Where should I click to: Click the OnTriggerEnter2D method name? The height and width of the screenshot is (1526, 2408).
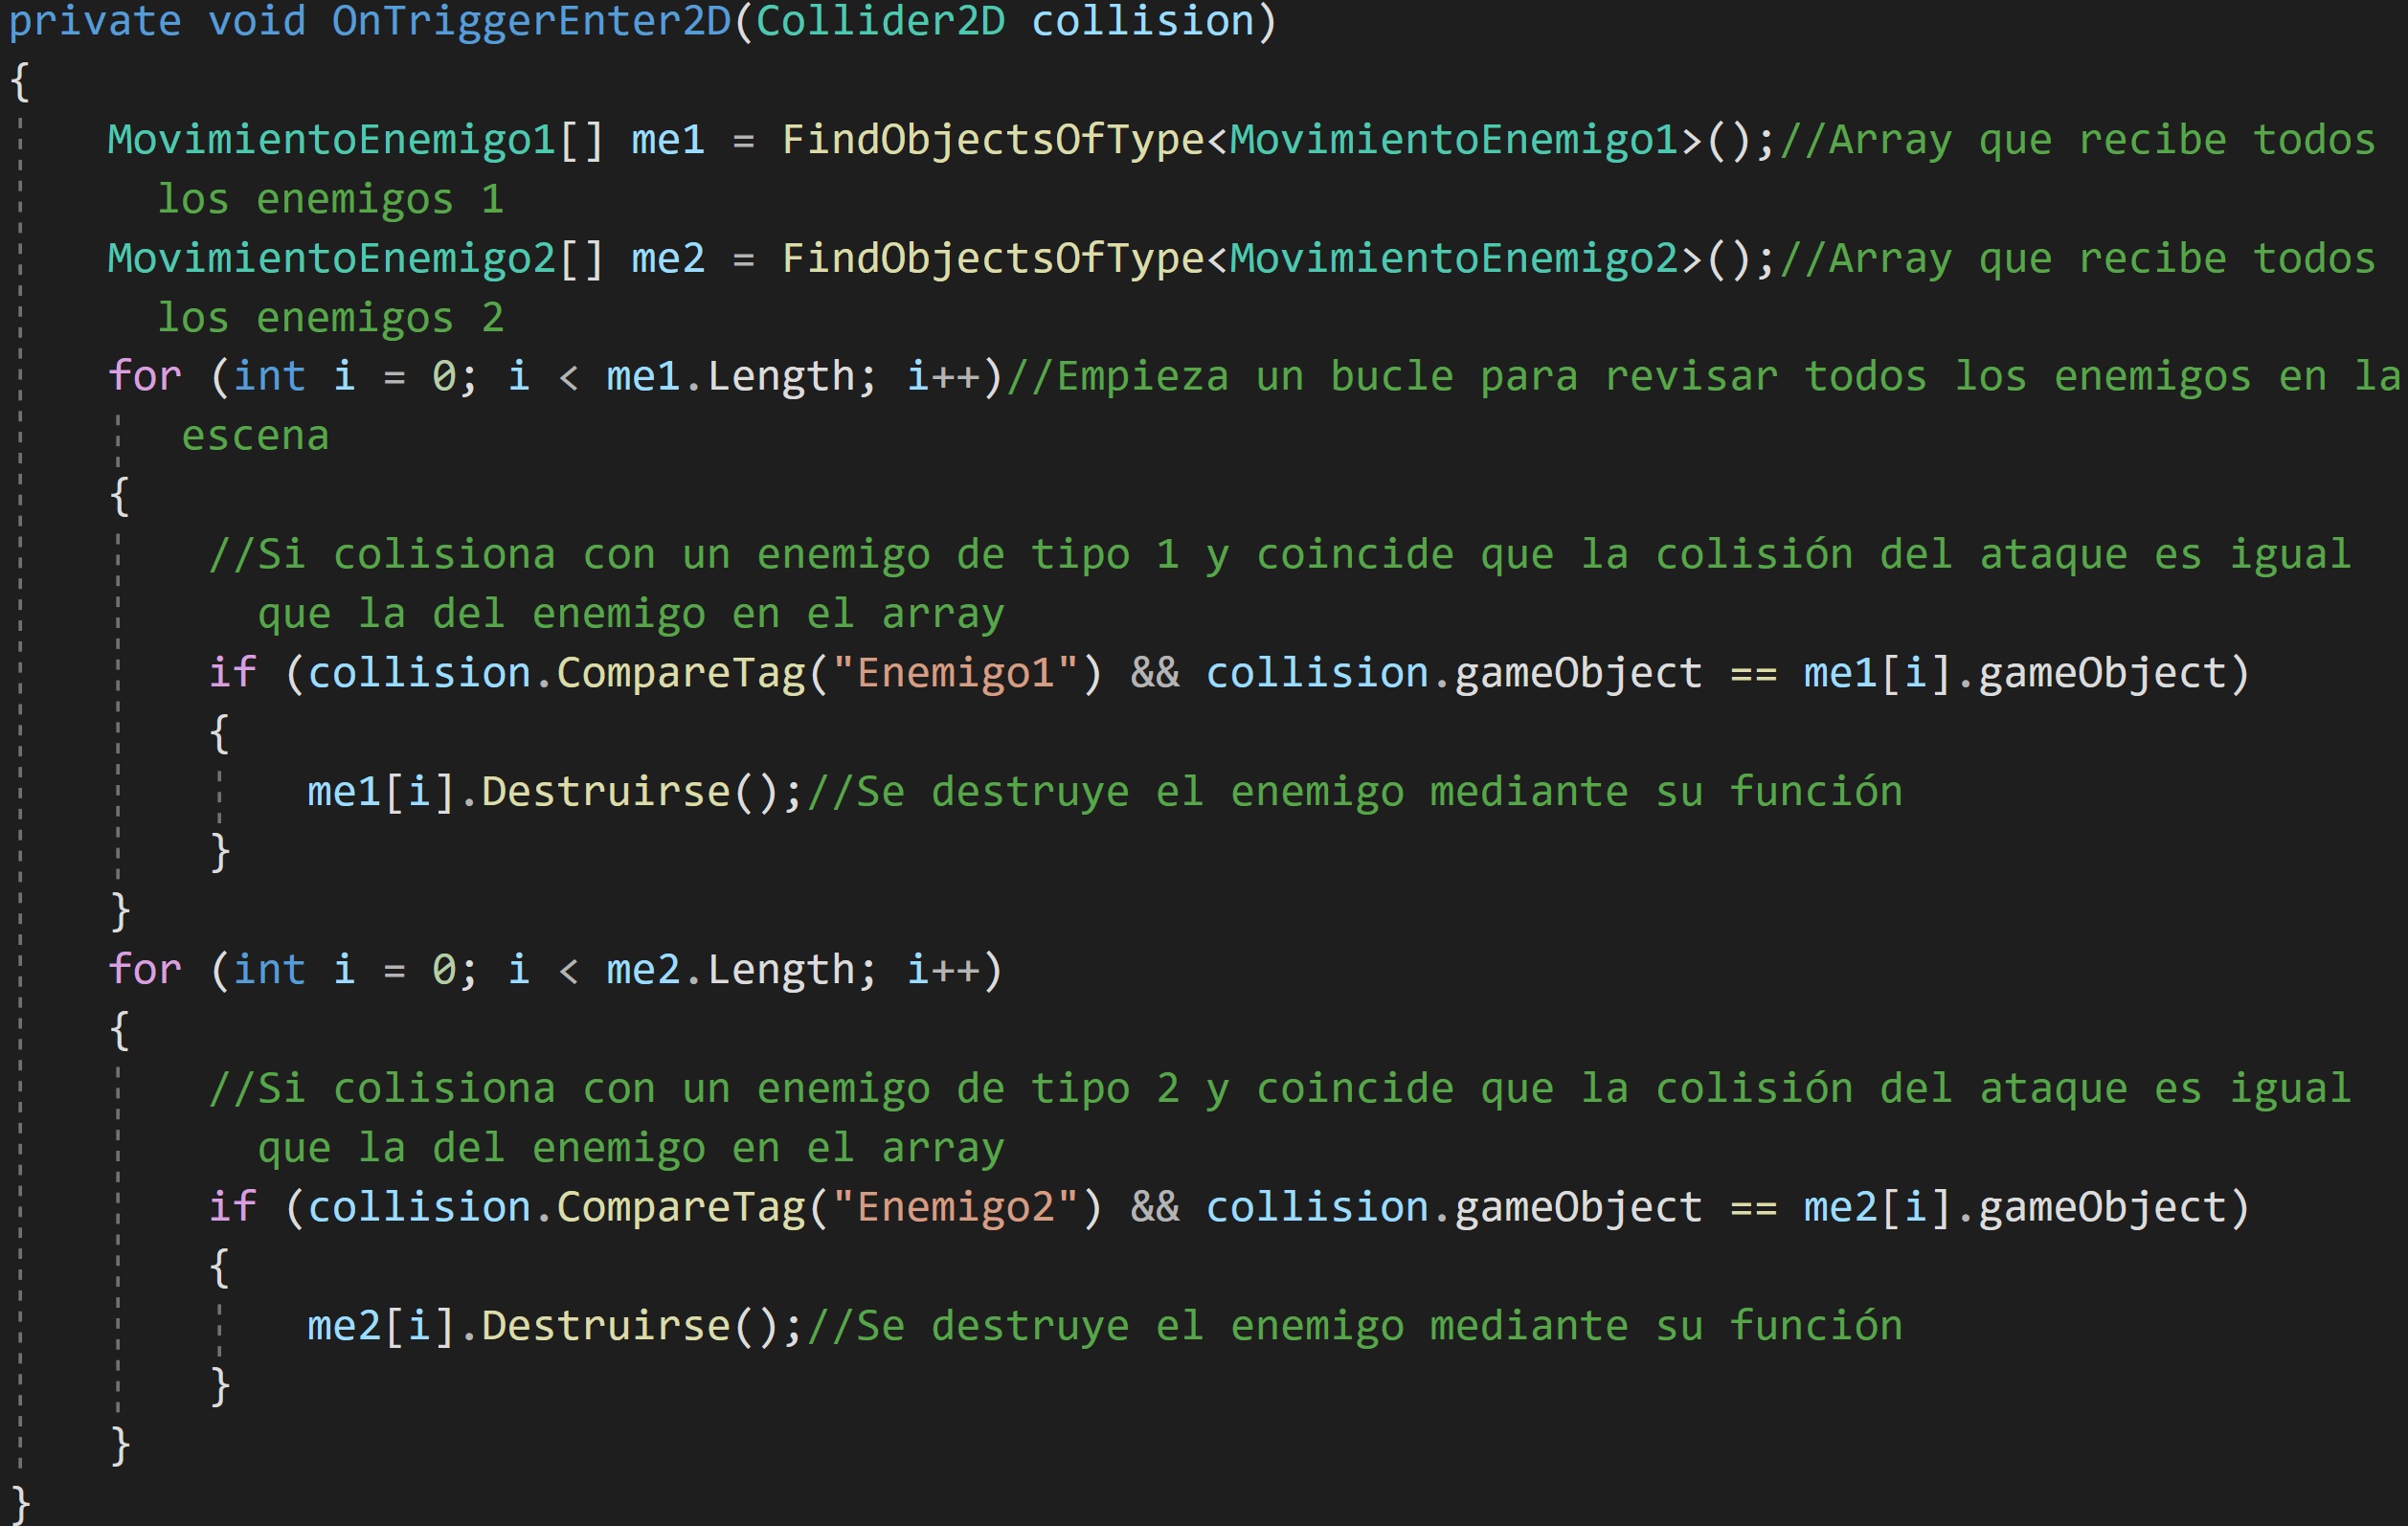point(531,20)
